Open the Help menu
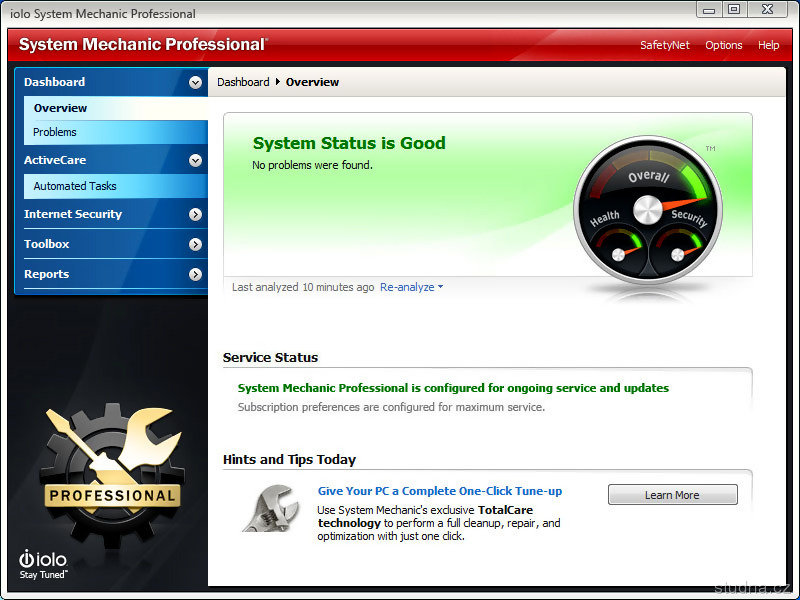Viewport: 800px width, 600px height. [768, 45]
